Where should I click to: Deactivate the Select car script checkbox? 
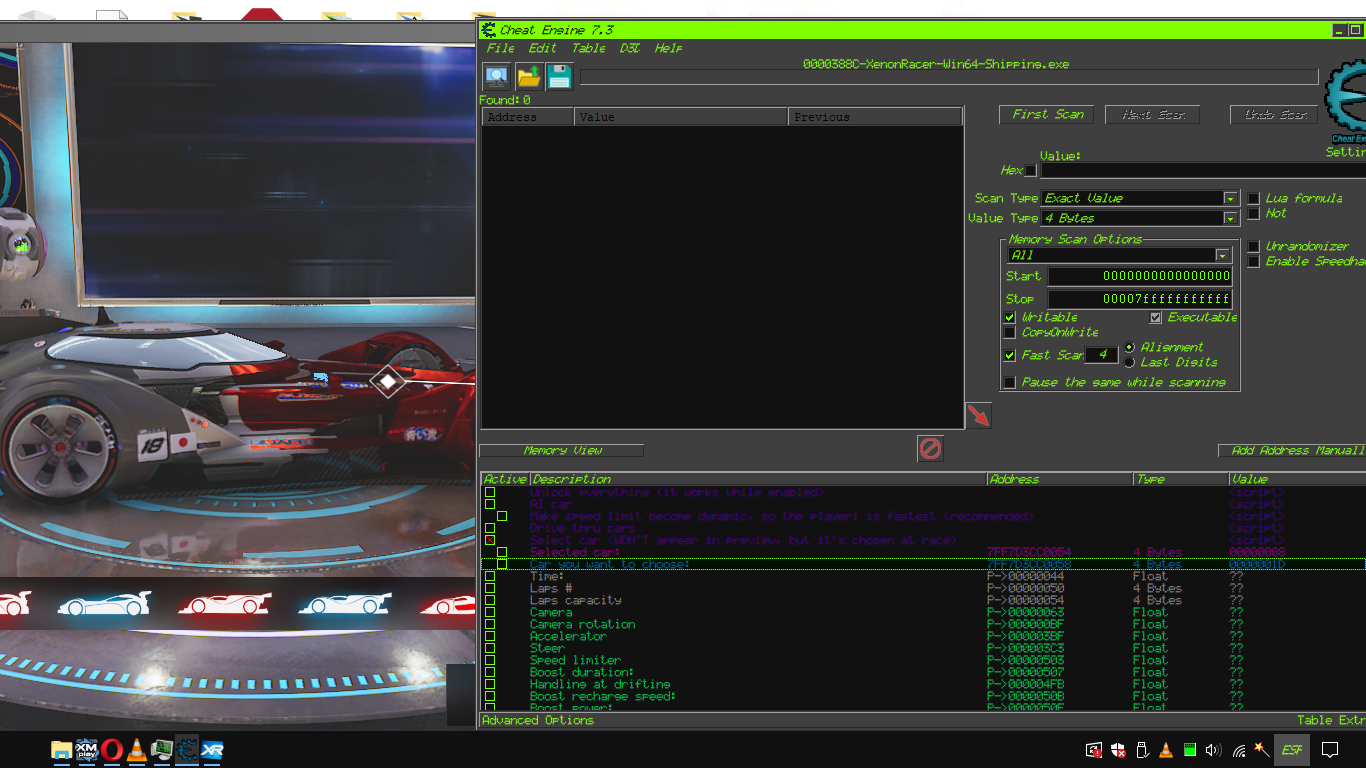pyautogui.click(x=490, y=540)
